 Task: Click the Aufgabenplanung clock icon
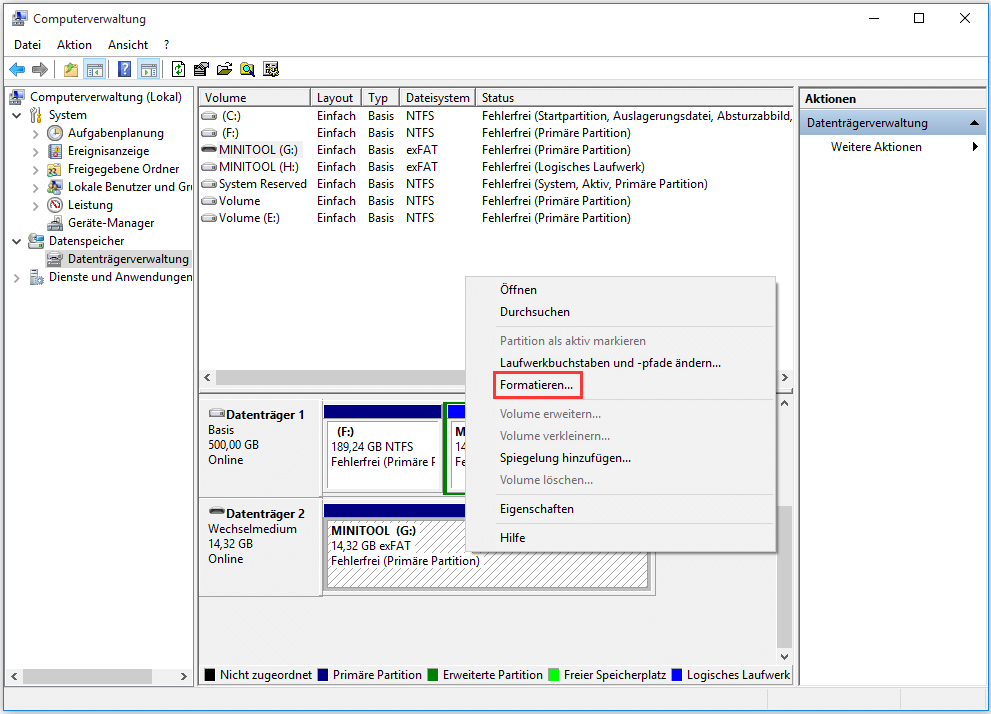pos(56,133)
